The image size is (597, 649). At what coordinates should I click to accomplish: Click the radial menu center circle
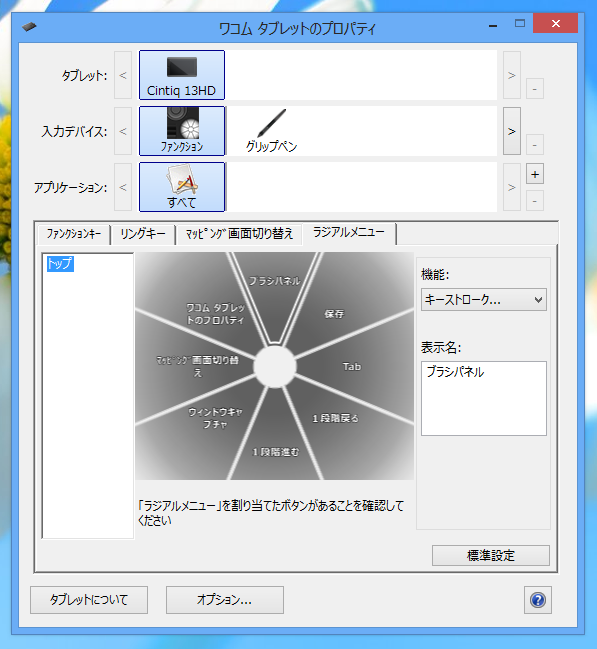(275, 367)
